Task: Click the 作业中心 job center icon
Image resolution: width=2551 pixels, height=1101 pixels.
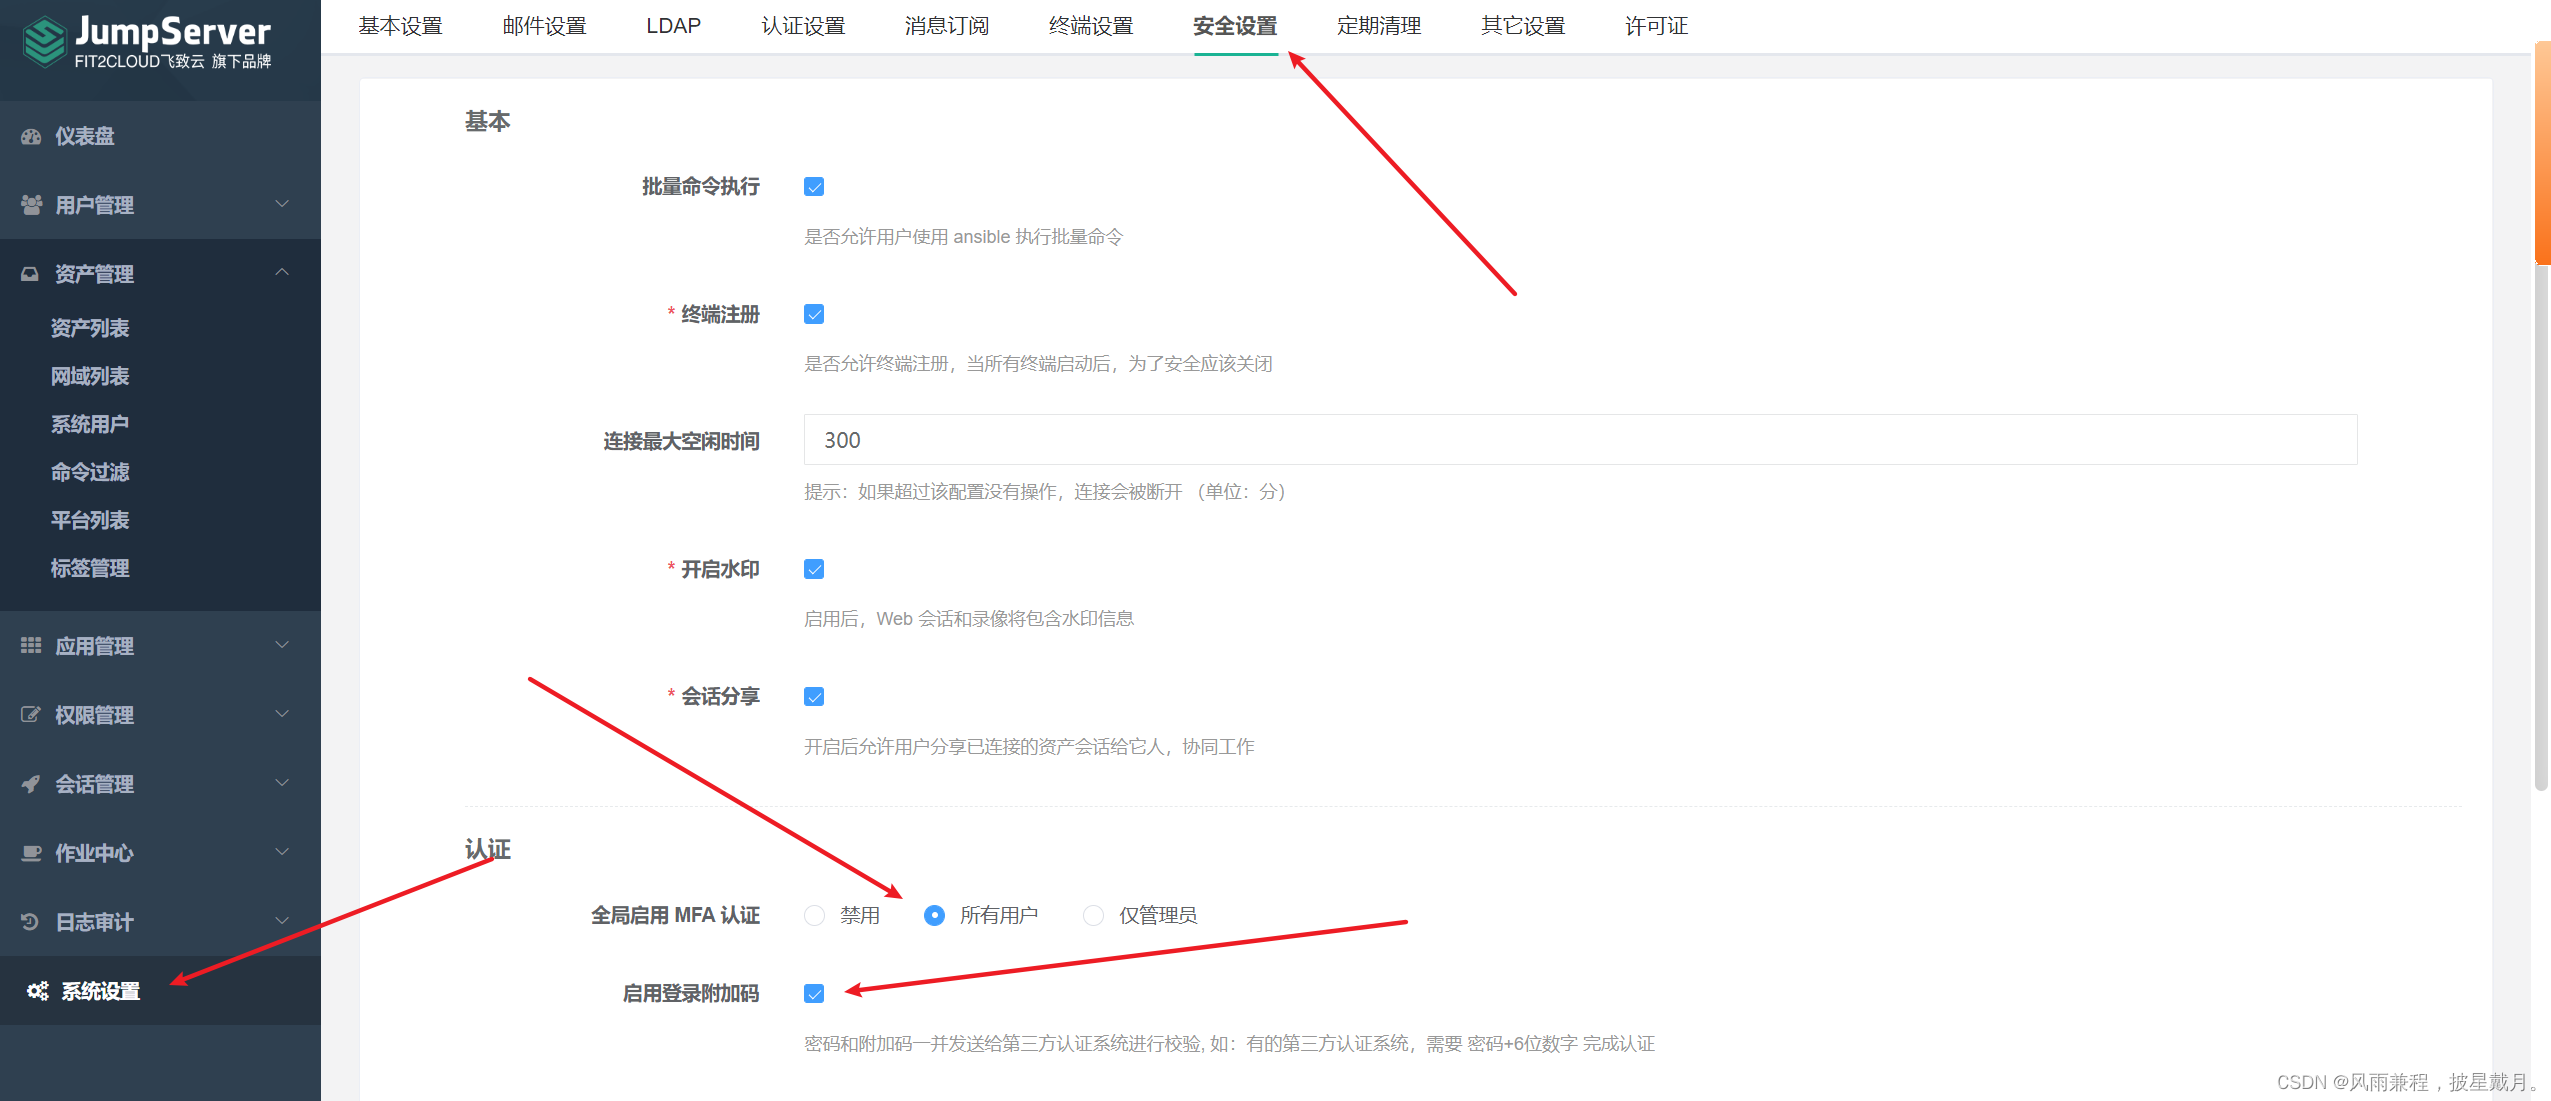Action: click(x=31, y=852)
